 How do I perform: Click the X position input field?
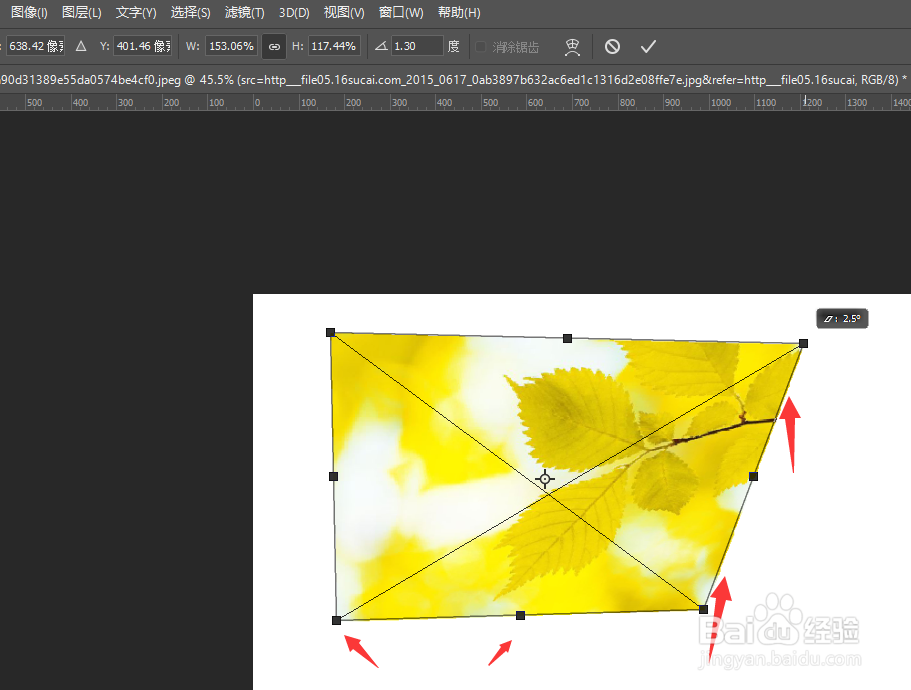[x=35, y=46]
